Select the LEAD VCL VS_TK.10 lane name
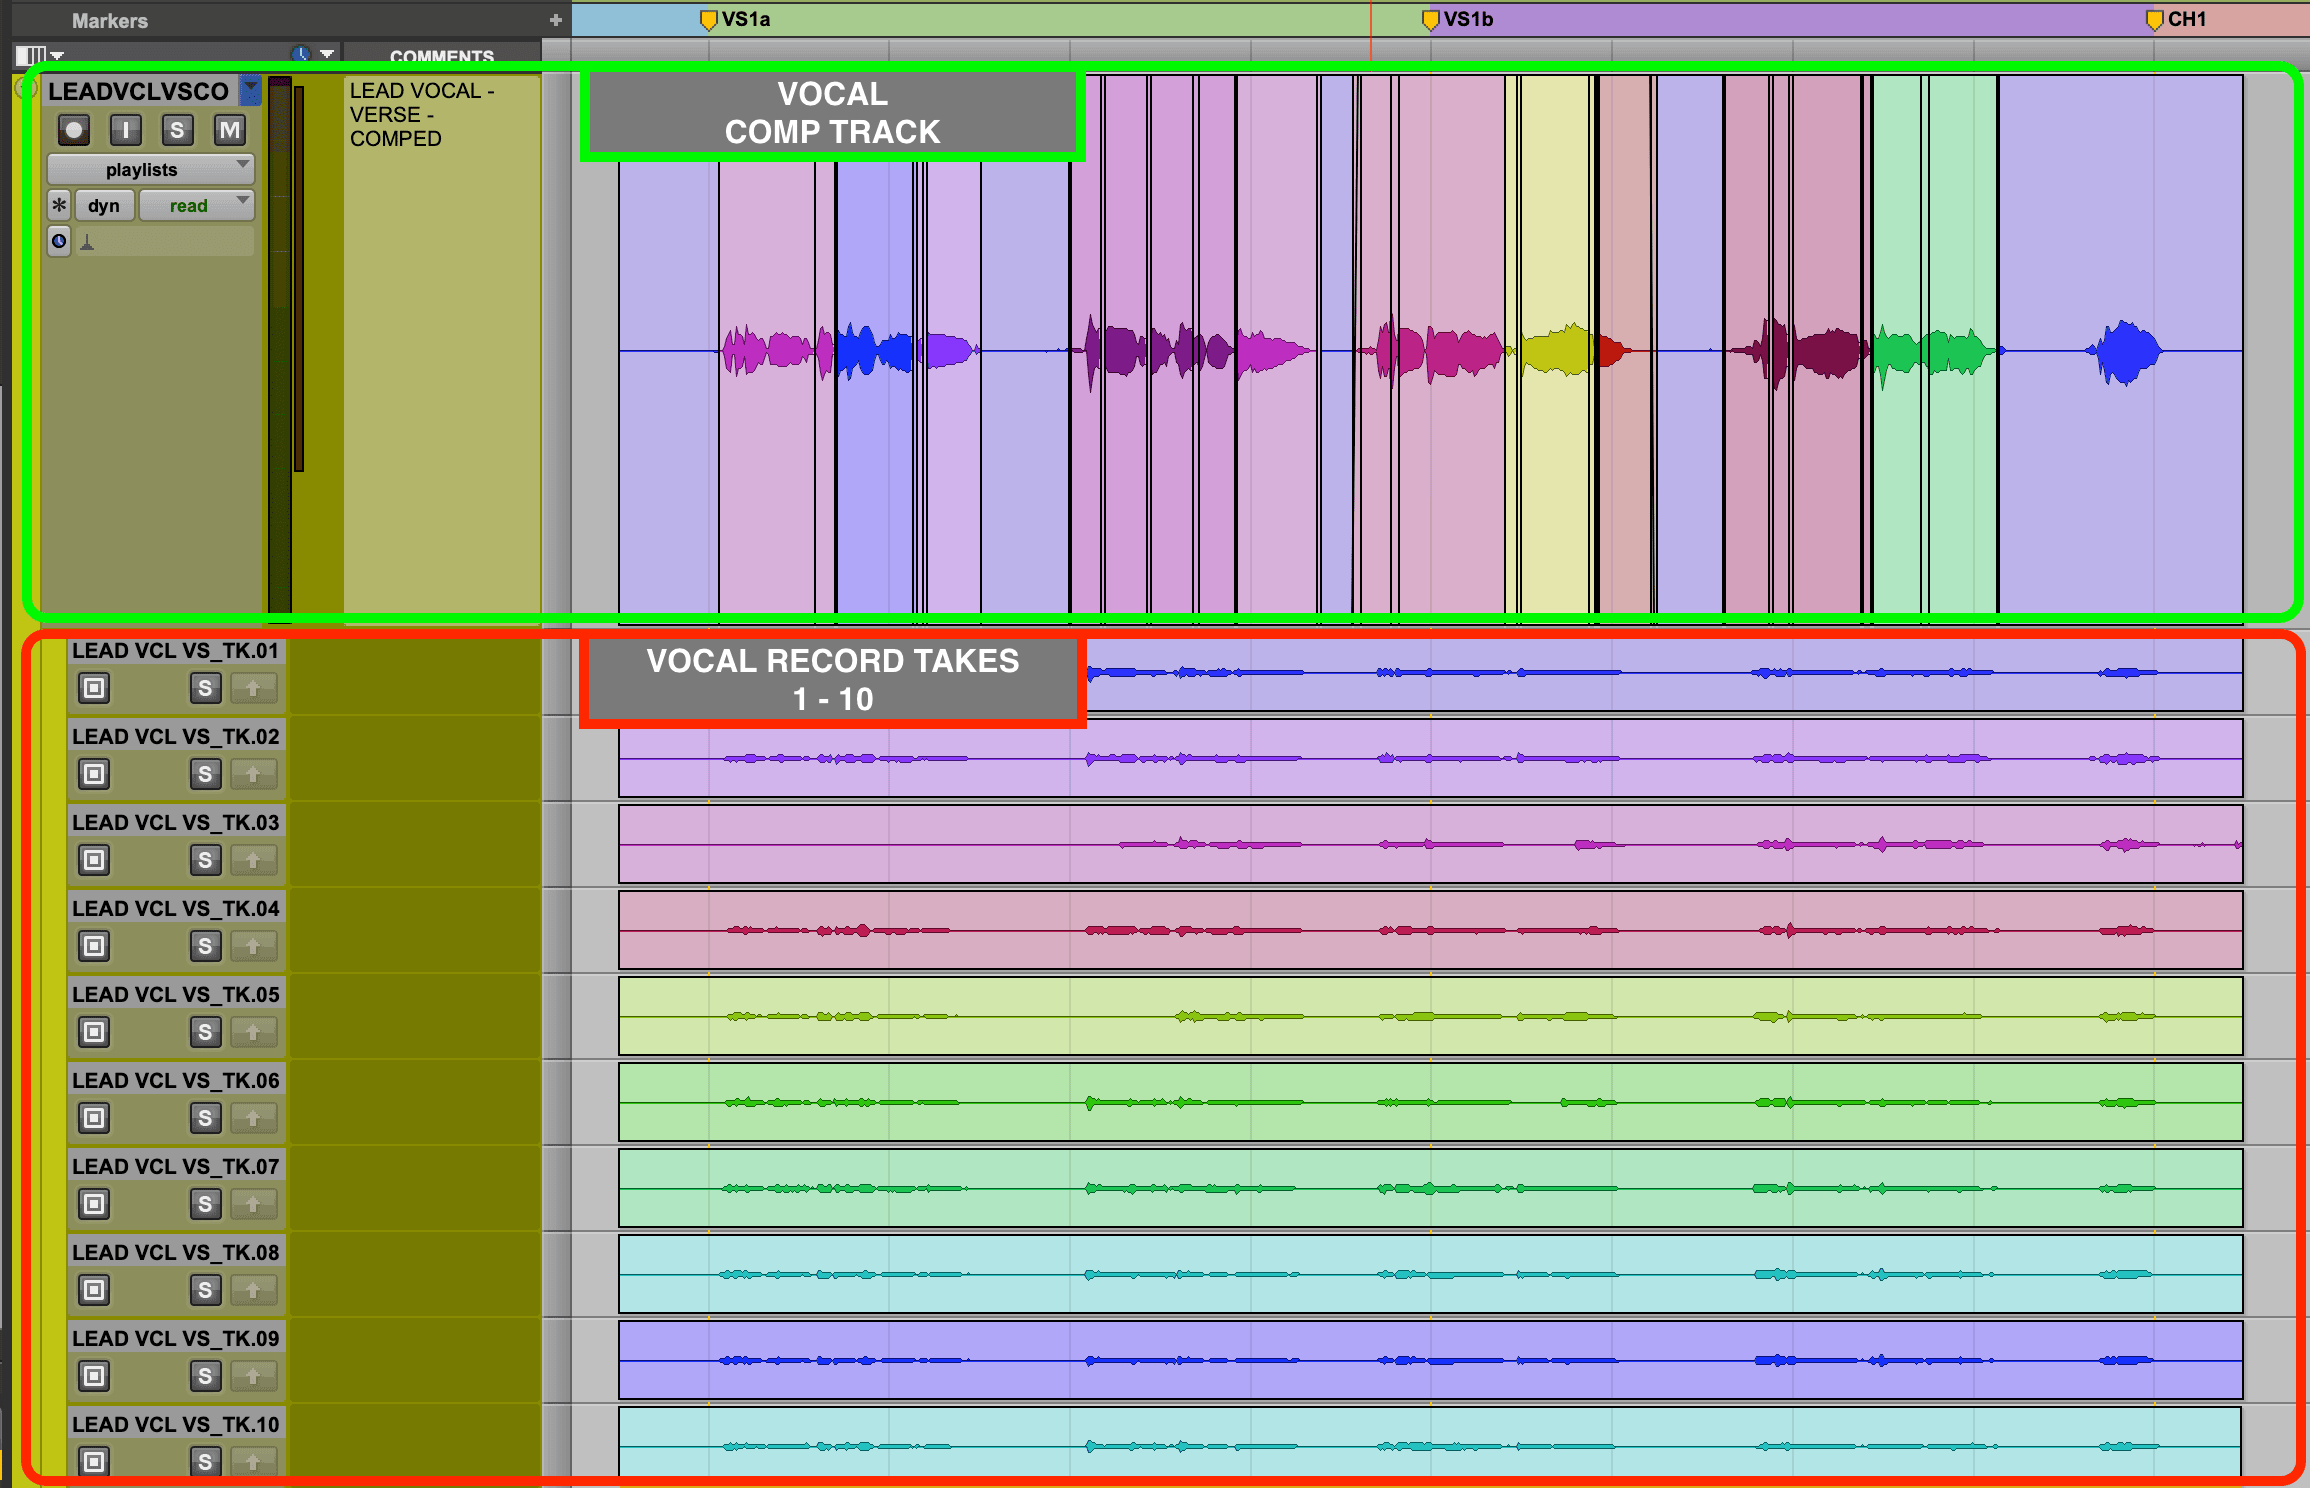Screen dimensions: 2310x1488 coord(176,1424)
